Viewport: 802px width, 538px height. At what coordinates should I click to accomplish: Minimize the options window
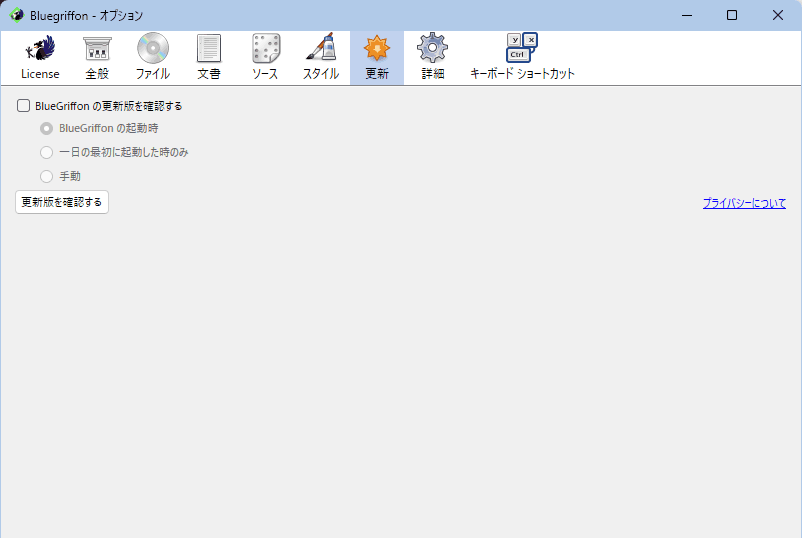pyautogui.click(x=686, y=15)
